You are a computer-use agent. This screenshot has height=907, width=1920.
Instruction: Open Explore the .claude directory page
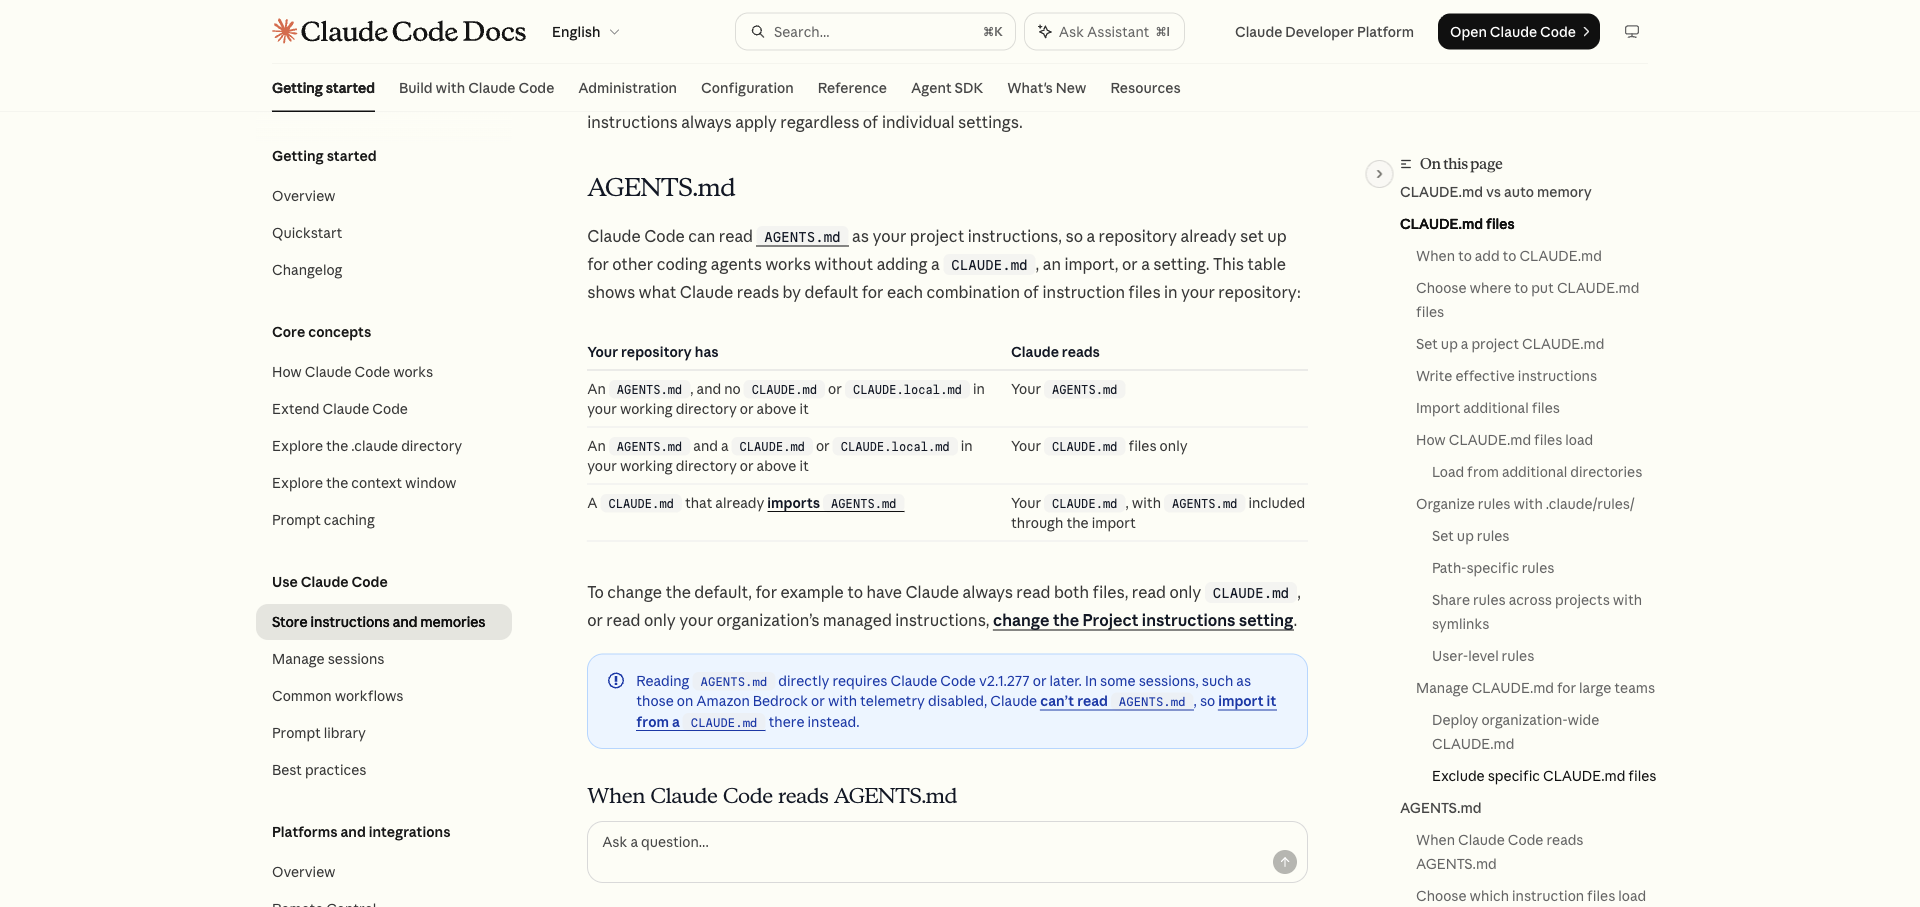367,446
